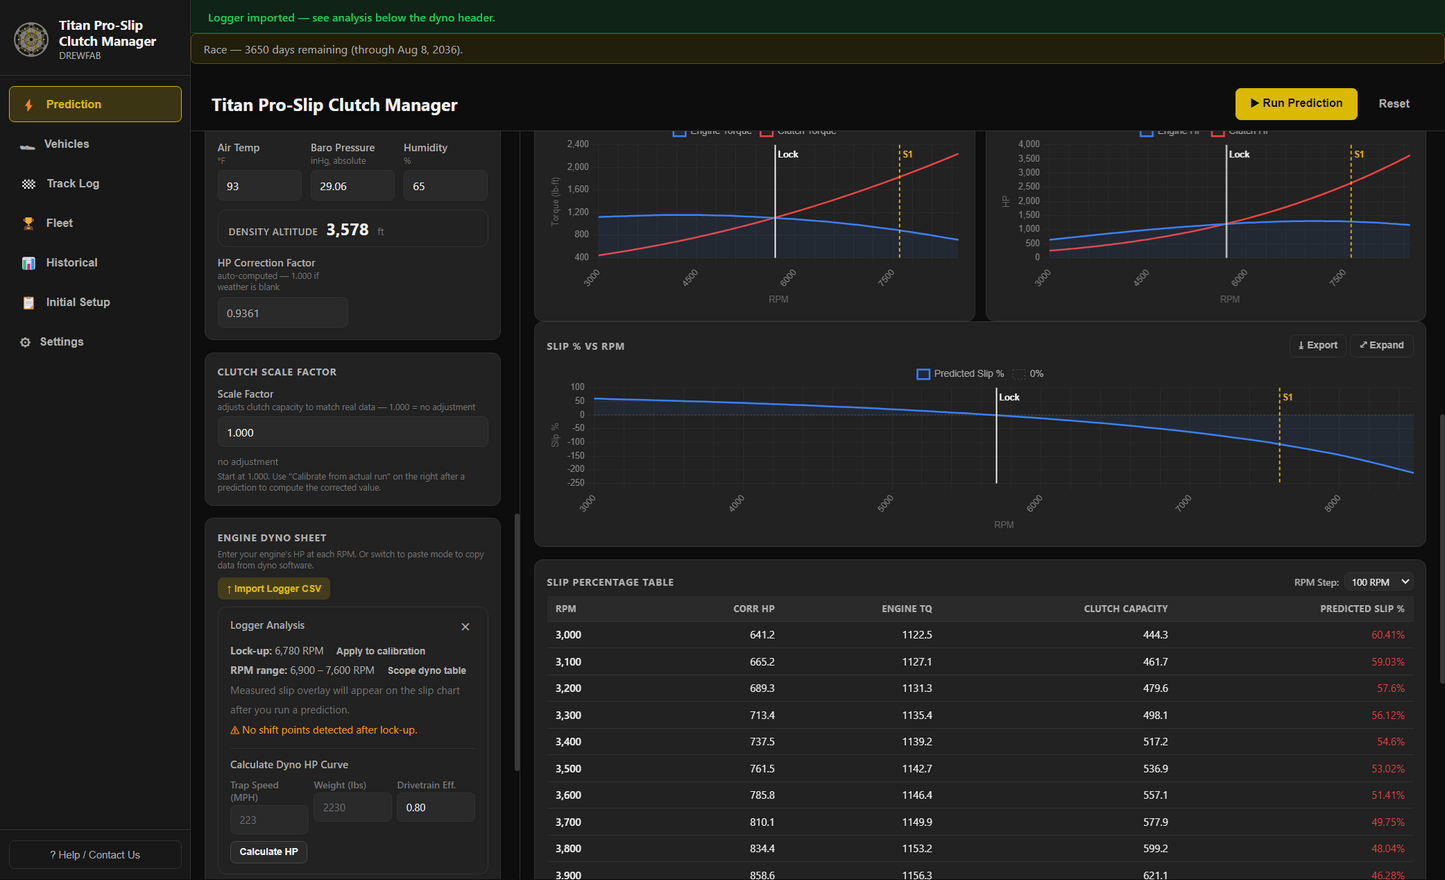Go to the Vehicles section
This screenshot has height=880, width=1445.
95,144
